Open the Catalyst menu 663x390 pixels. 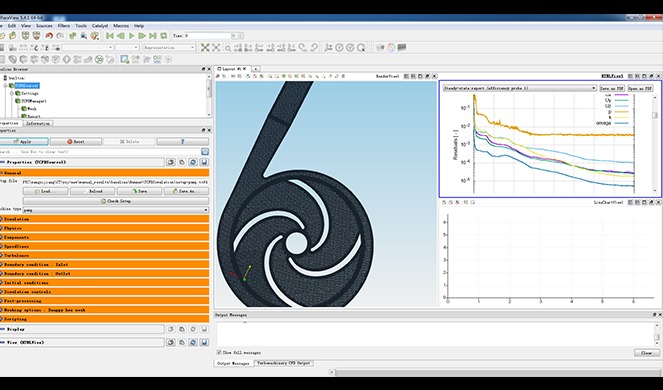pos(100,26)
